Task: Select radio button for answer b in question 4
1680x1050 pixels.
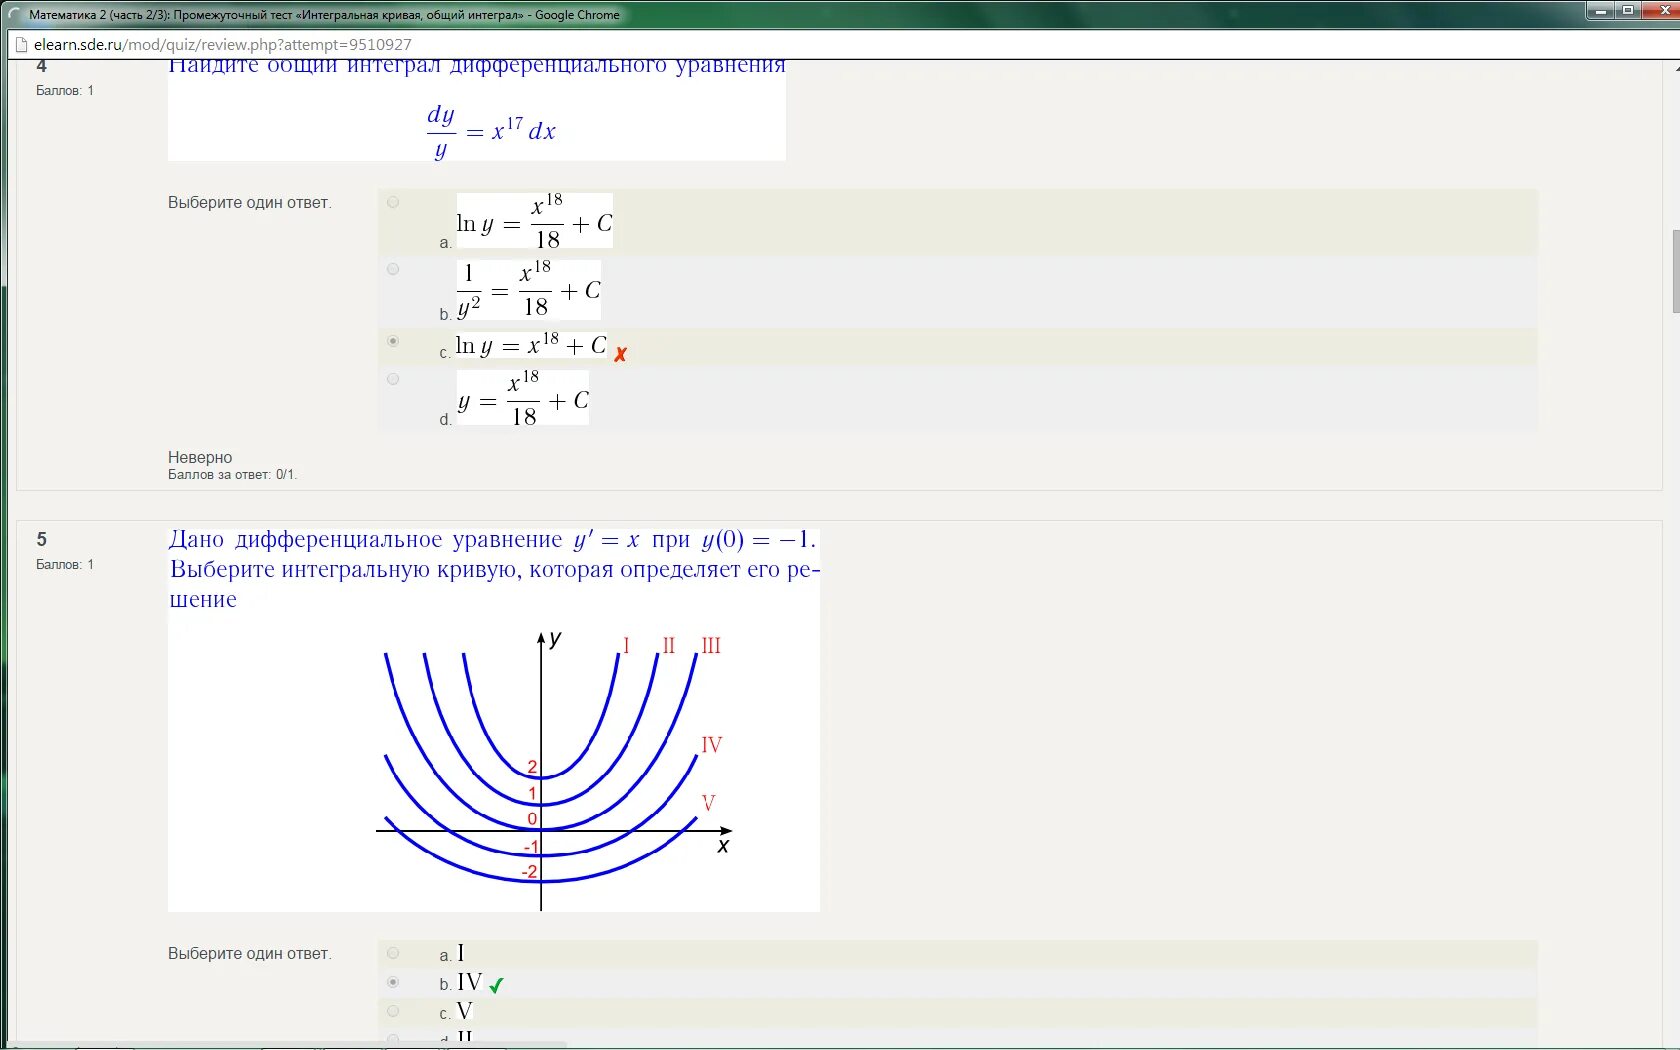Action: point(393,269)
